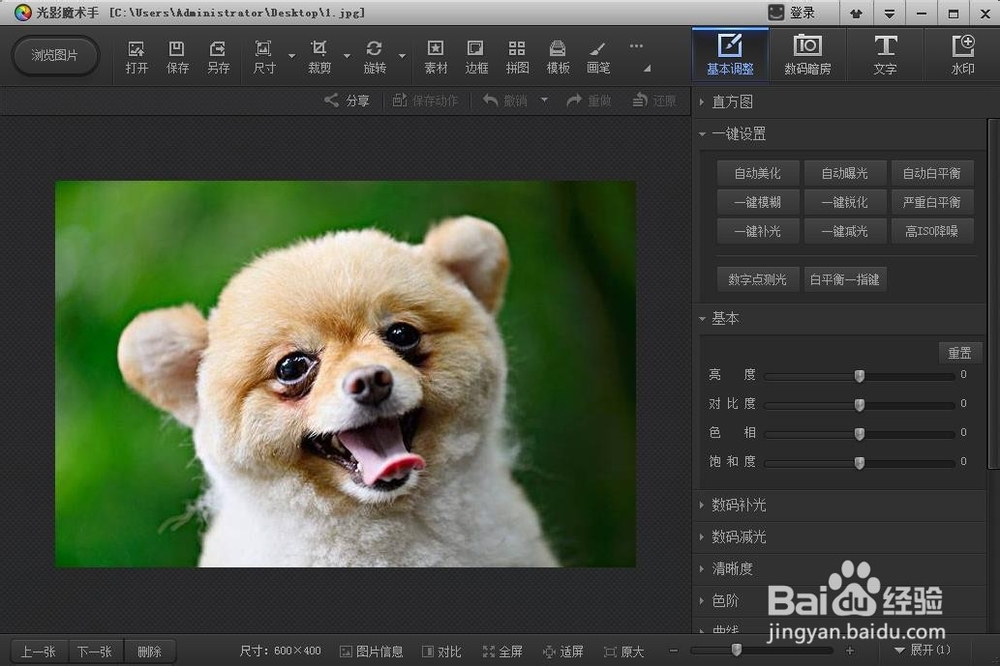
Task: Fit image to screen with 适屏
Action: tap(563, 651)
